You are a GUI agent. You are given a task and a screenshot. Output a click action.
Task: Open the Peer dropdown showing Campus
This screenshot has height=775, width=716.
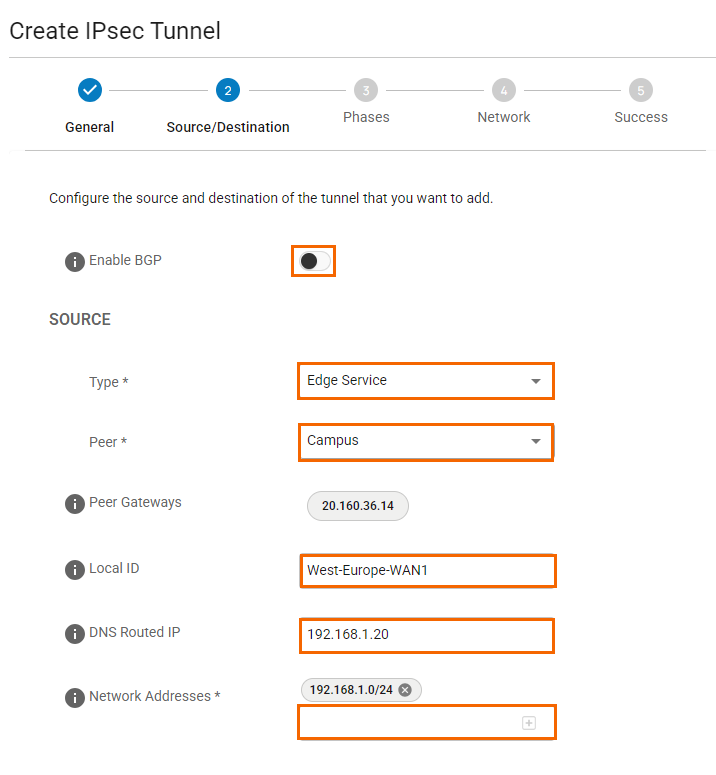(x=425, y=441)
